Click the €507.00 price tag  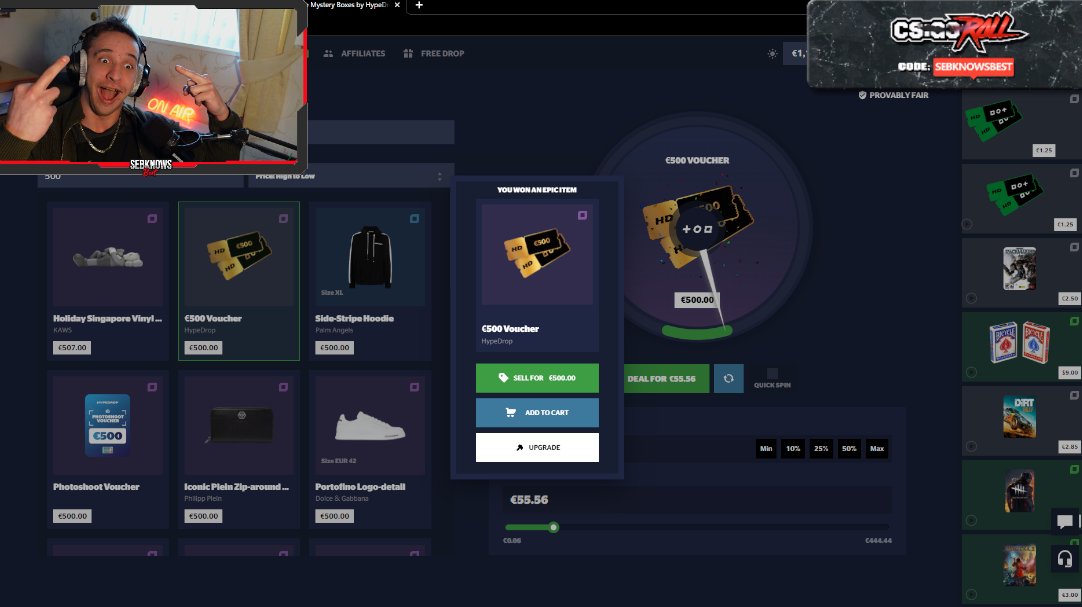(x=72, y=348)
